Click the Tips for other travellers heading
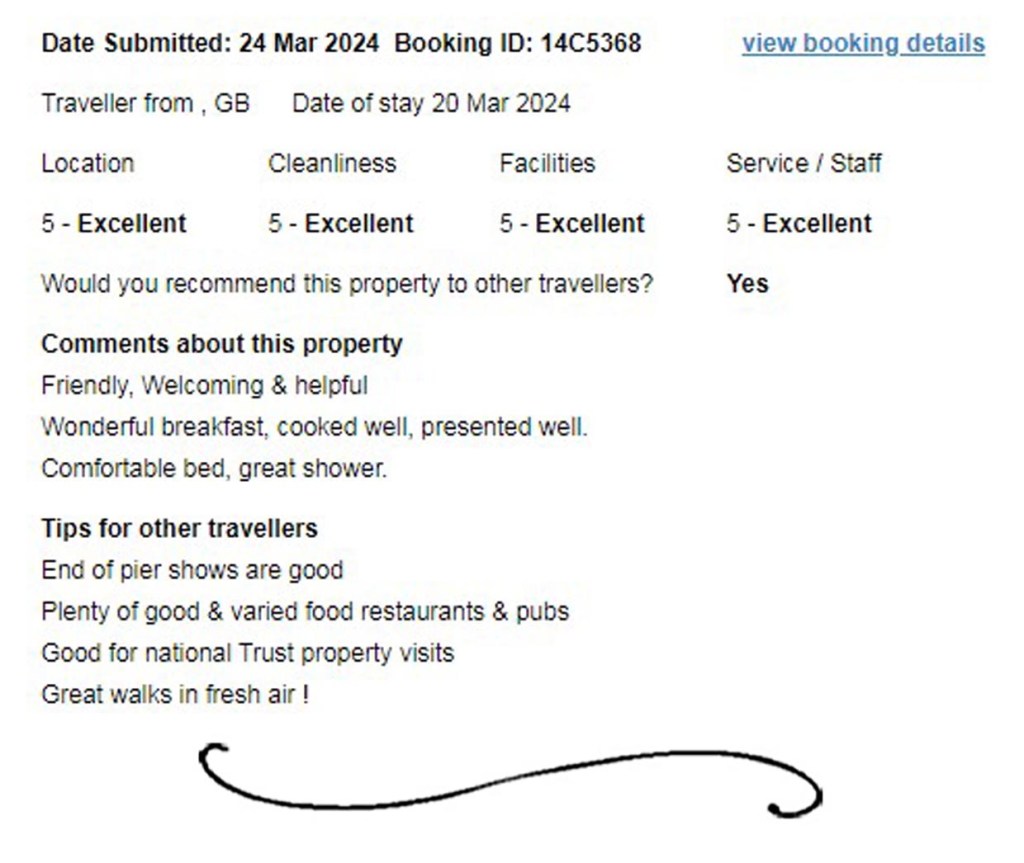 (x=179, y=528)
